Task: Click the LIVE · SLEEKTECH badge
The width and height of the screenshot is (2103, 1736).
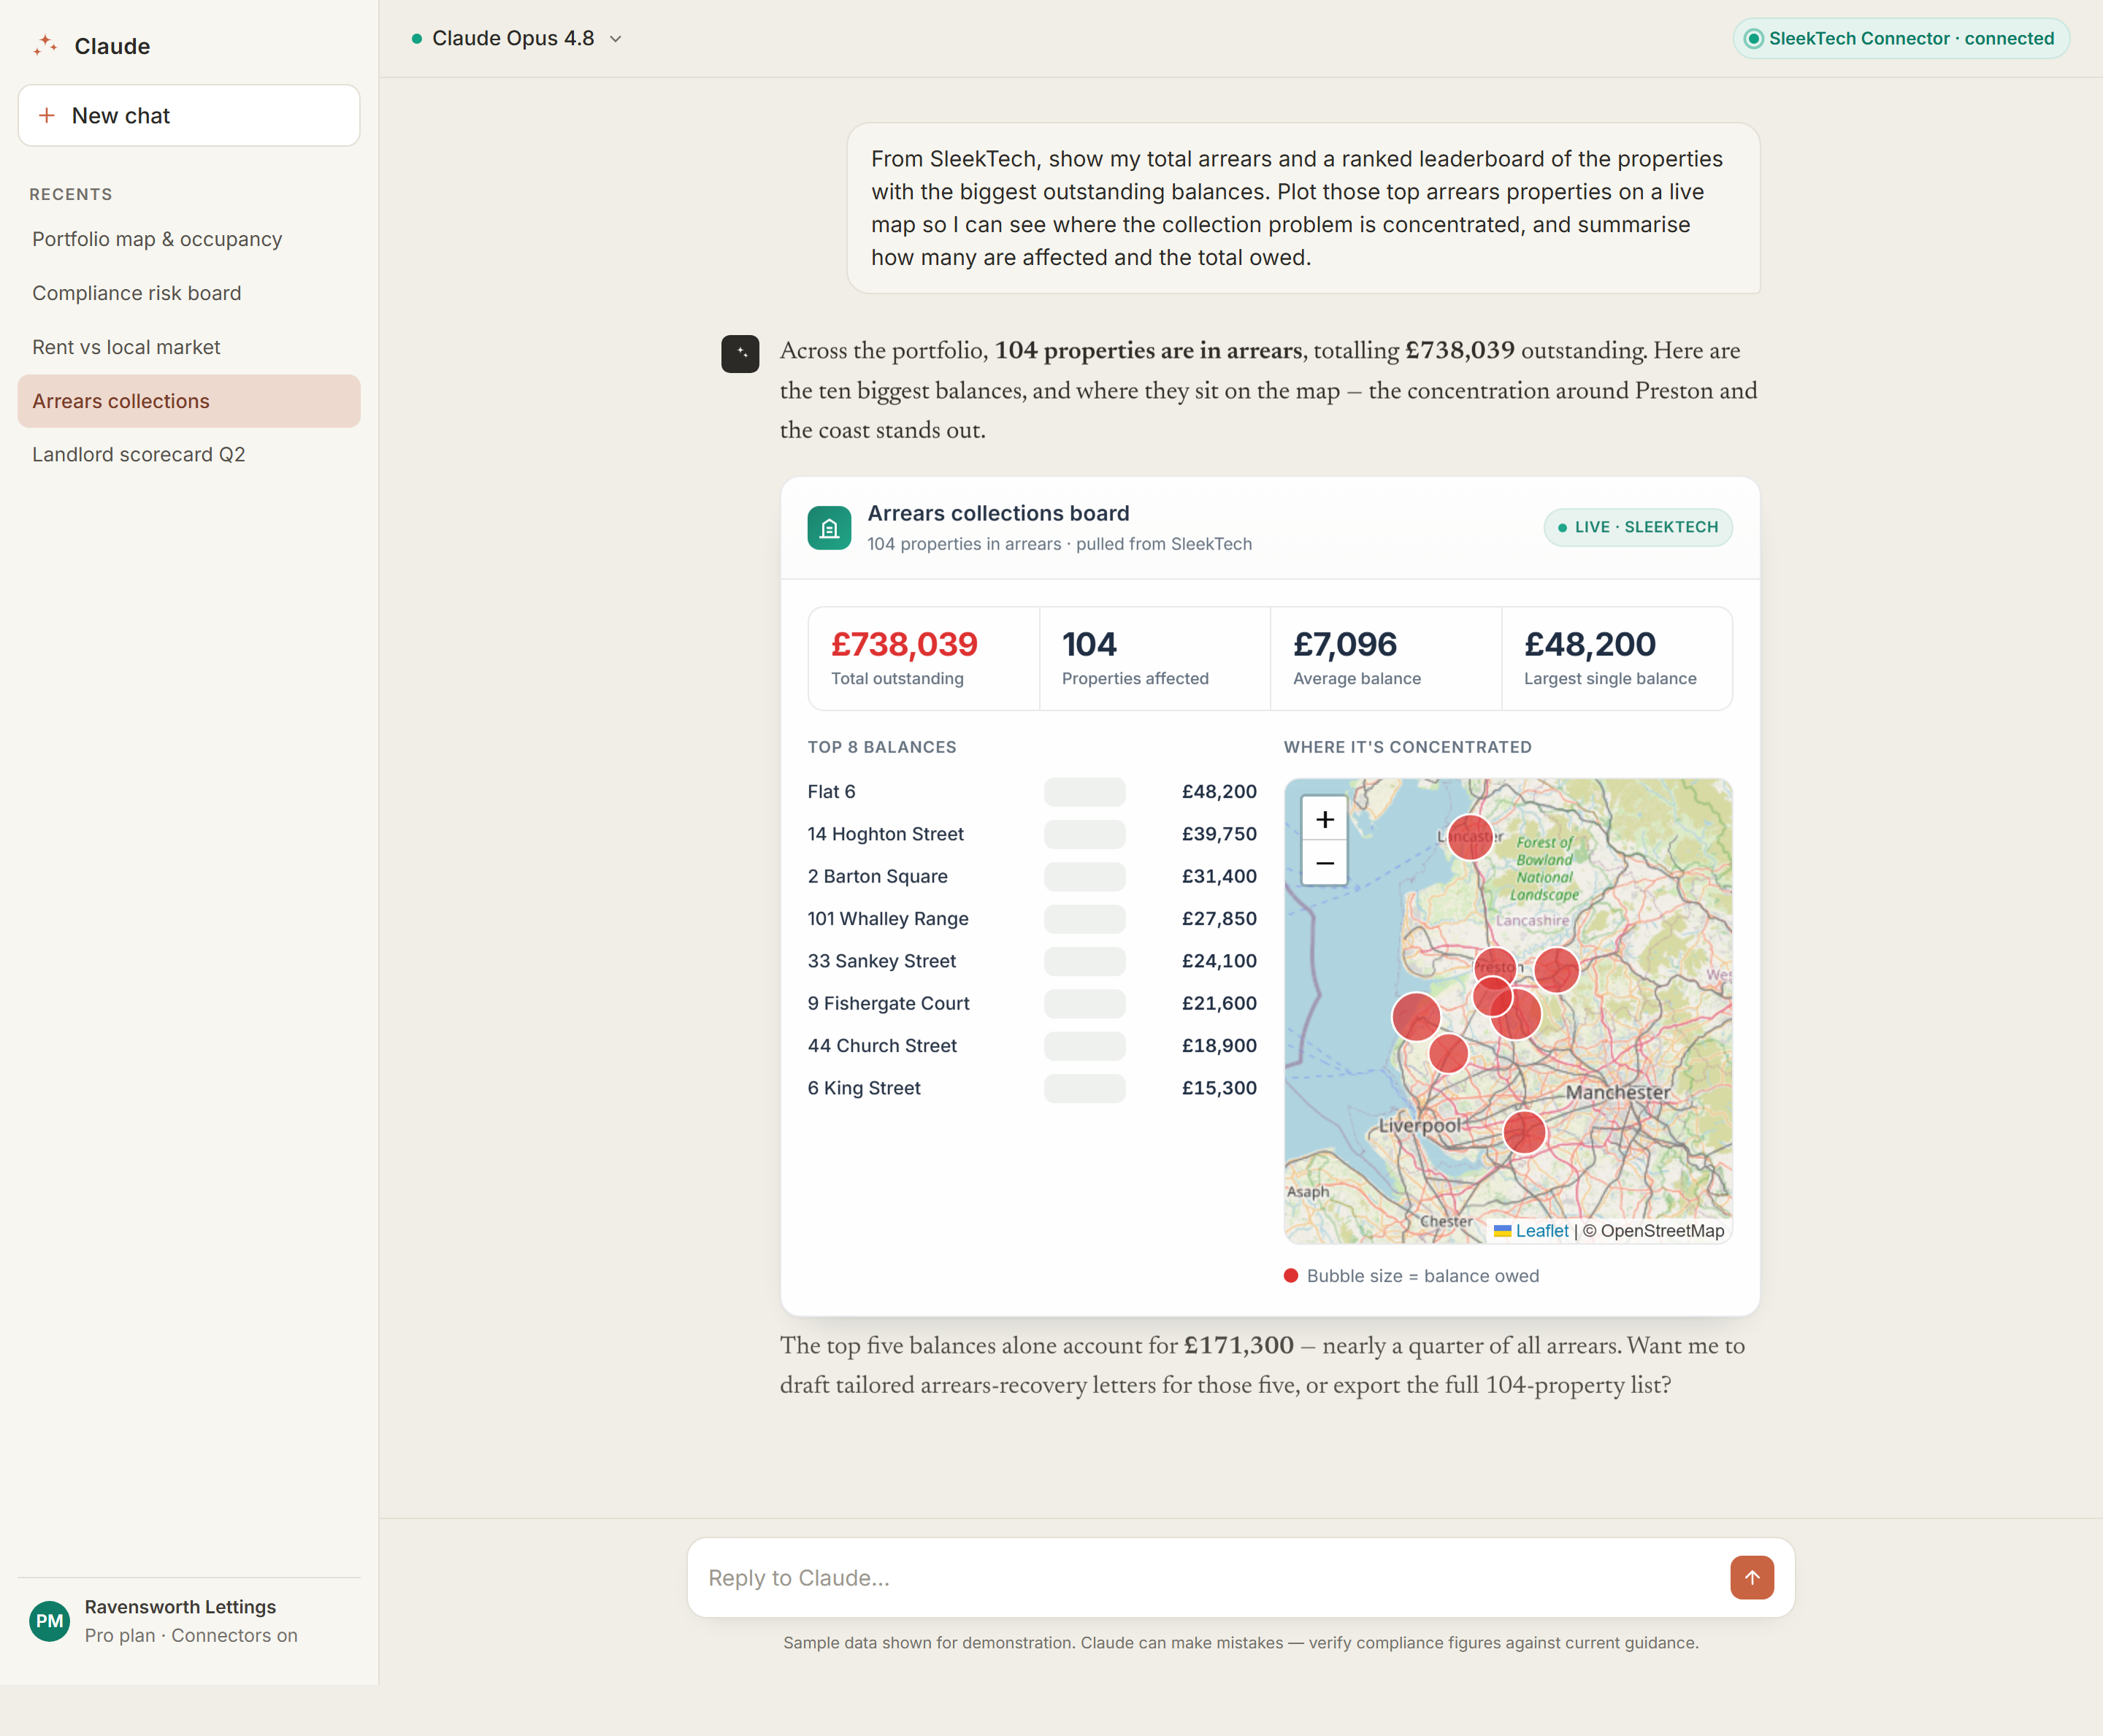Action: (1637, 527)
